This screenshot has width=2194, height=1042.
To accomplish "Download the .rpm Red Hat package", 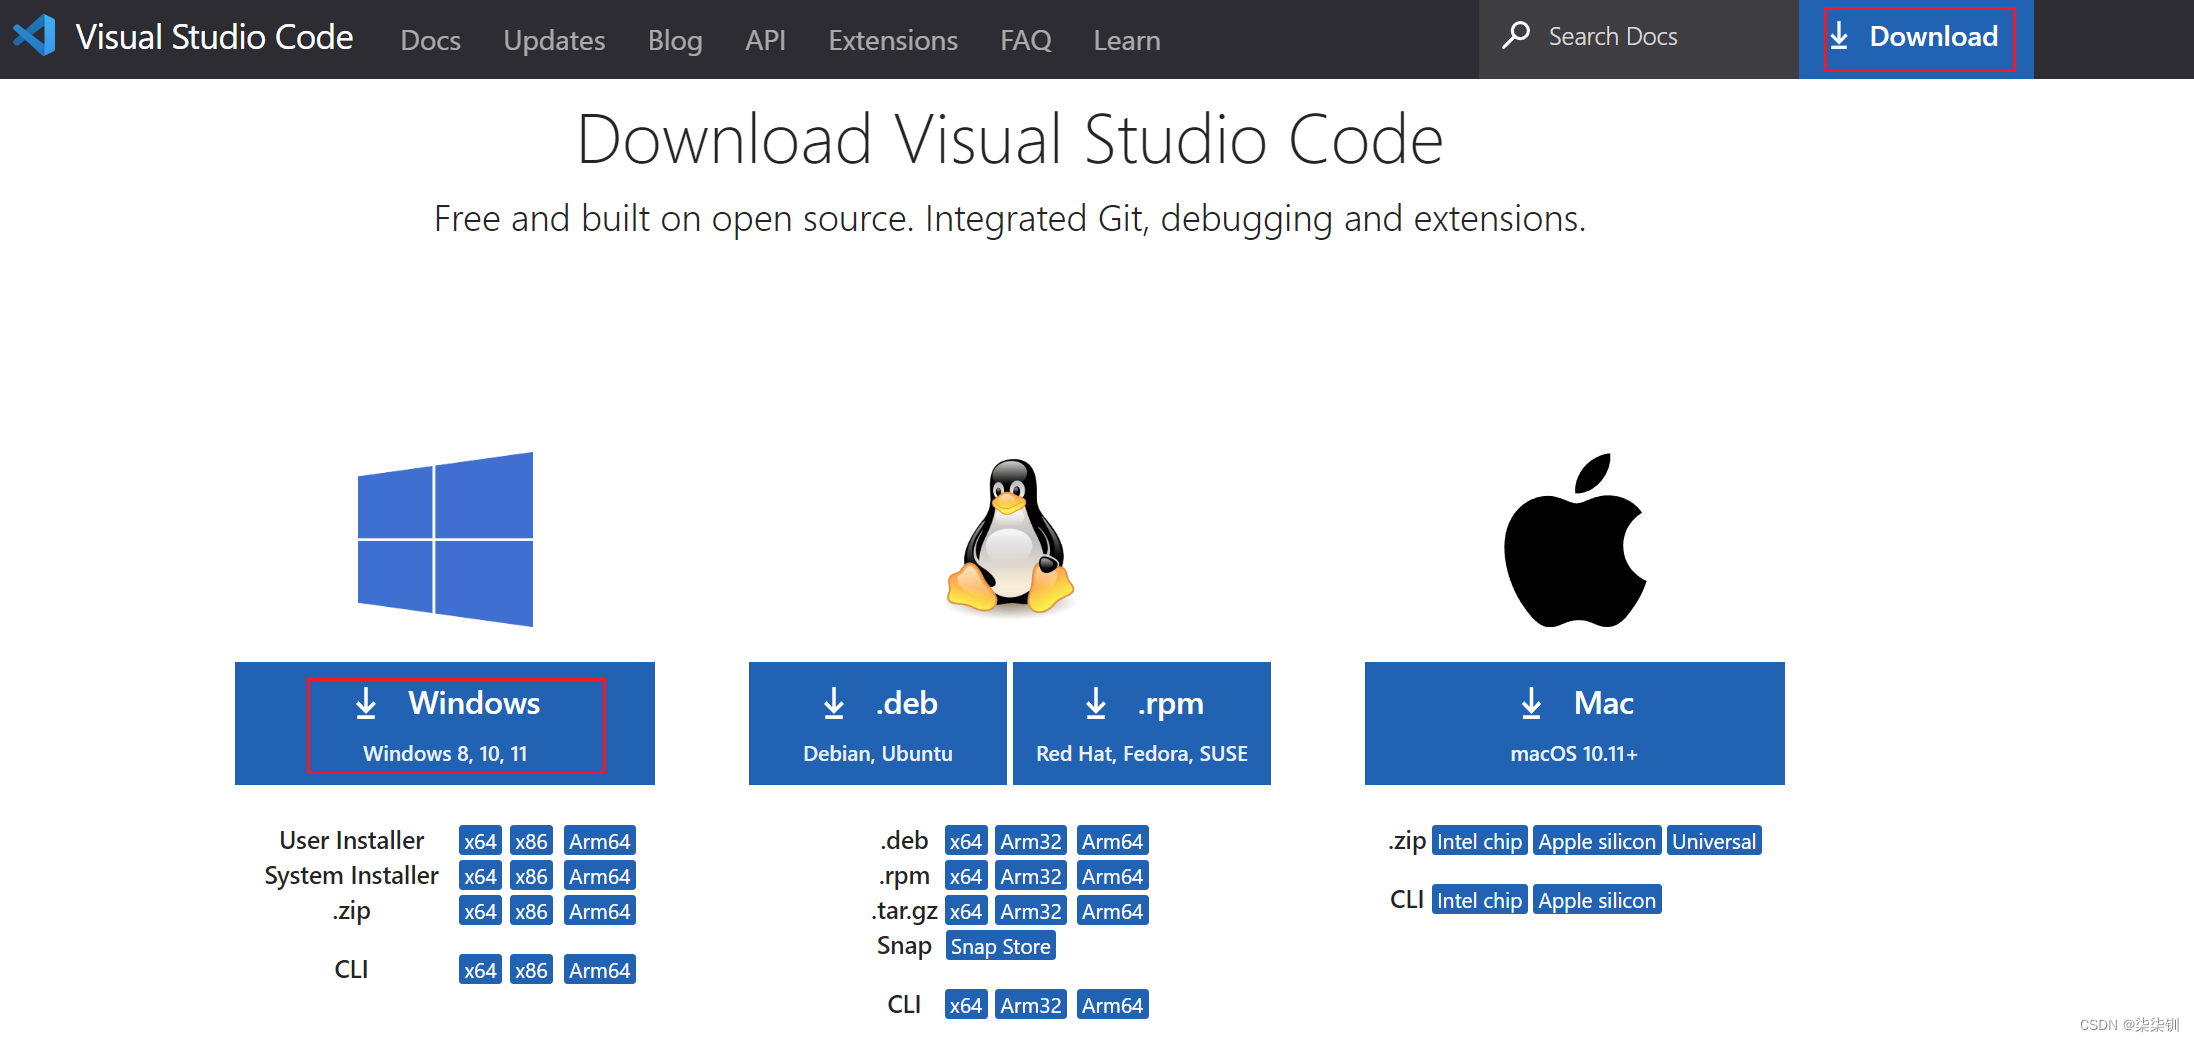I will pos(1142,723).
